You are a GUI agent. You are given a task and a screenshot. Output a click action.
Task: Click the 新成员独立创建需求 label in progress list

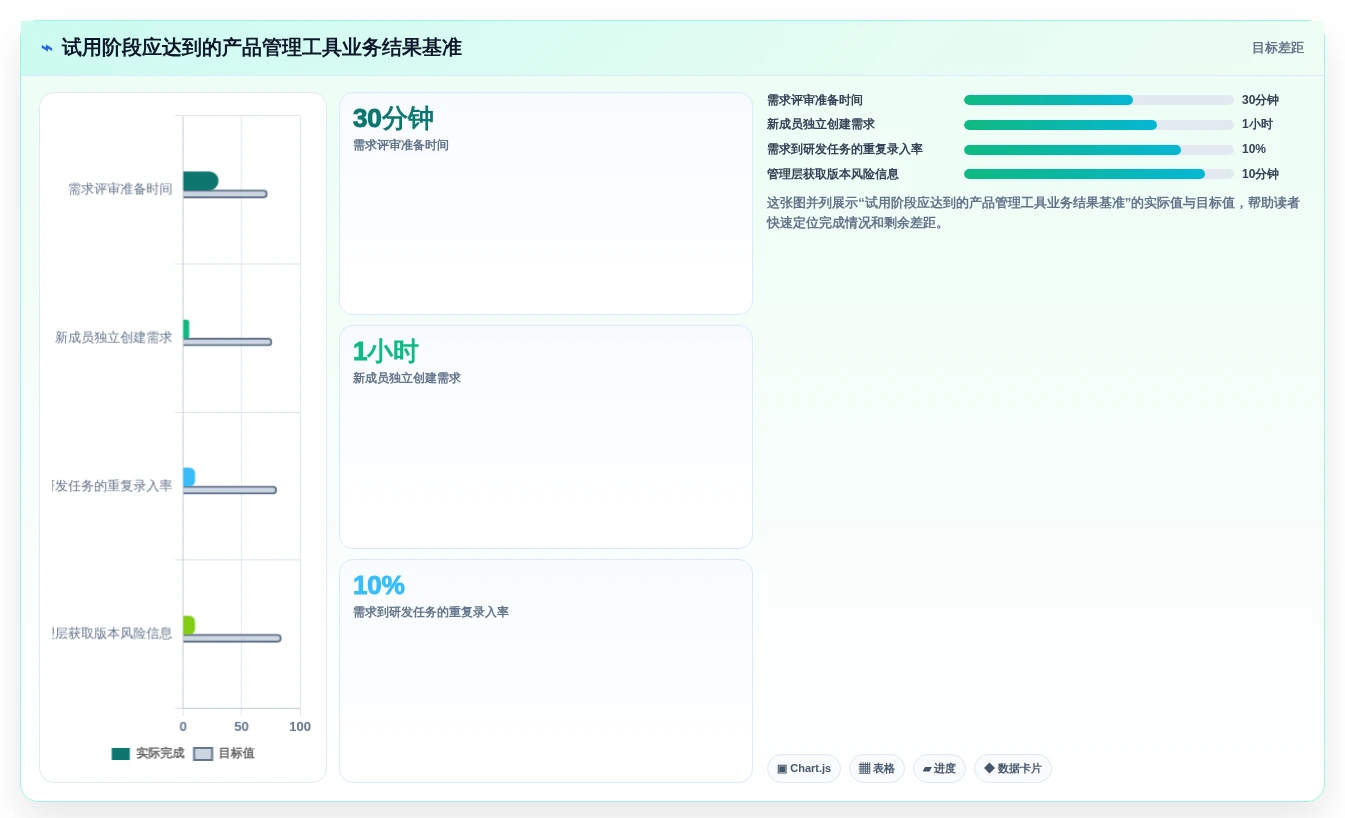[821, 124]
